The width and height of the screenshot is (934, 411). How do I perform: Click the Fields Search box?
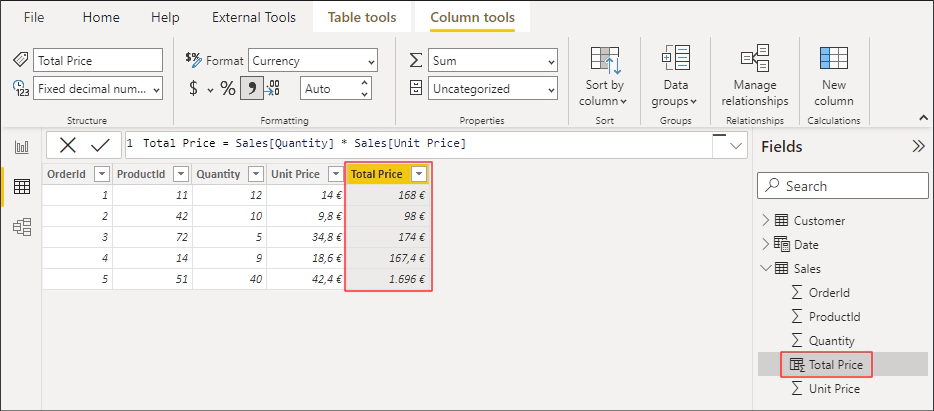[842, 186]
